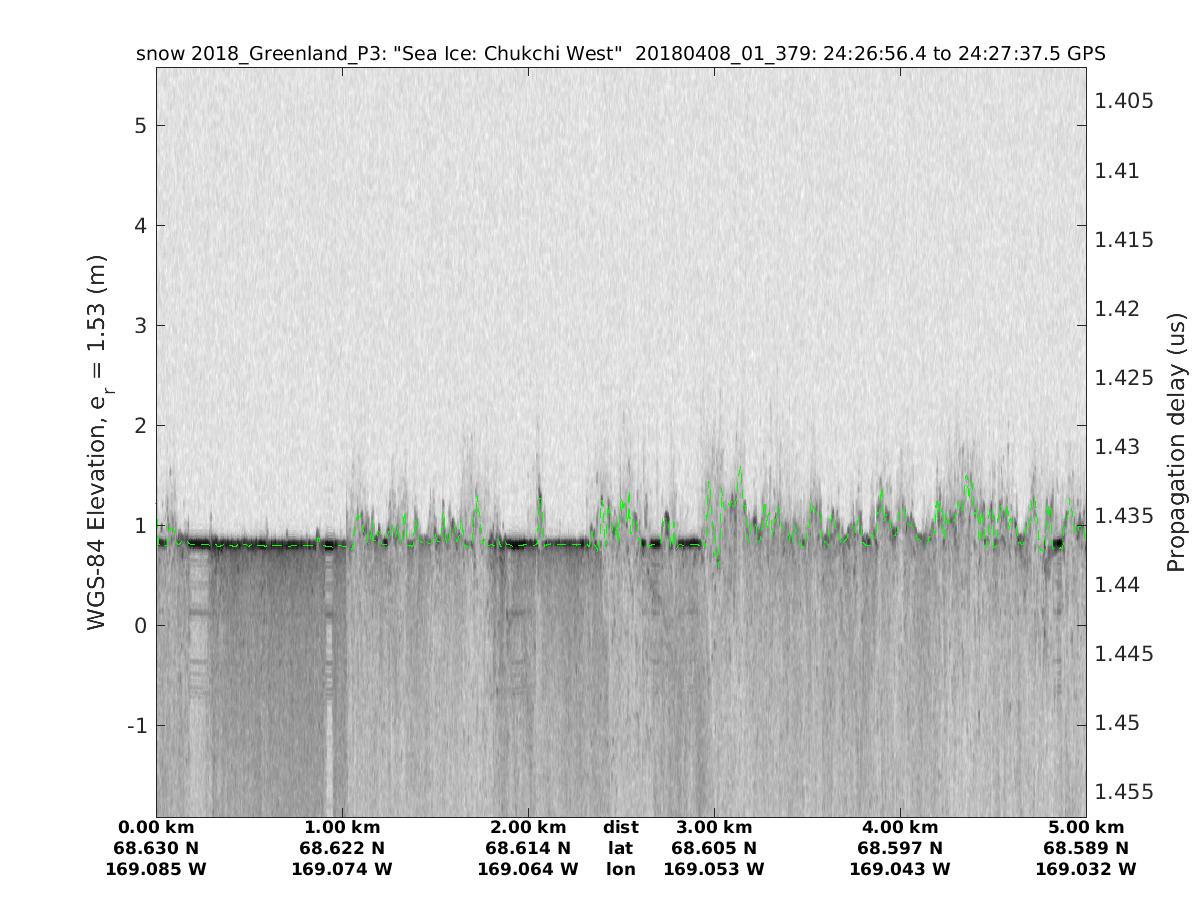Click the WGS-84 Elevation y-axis label
The height and width of the screenshot is (900, 1200).
tap(97, 441)
